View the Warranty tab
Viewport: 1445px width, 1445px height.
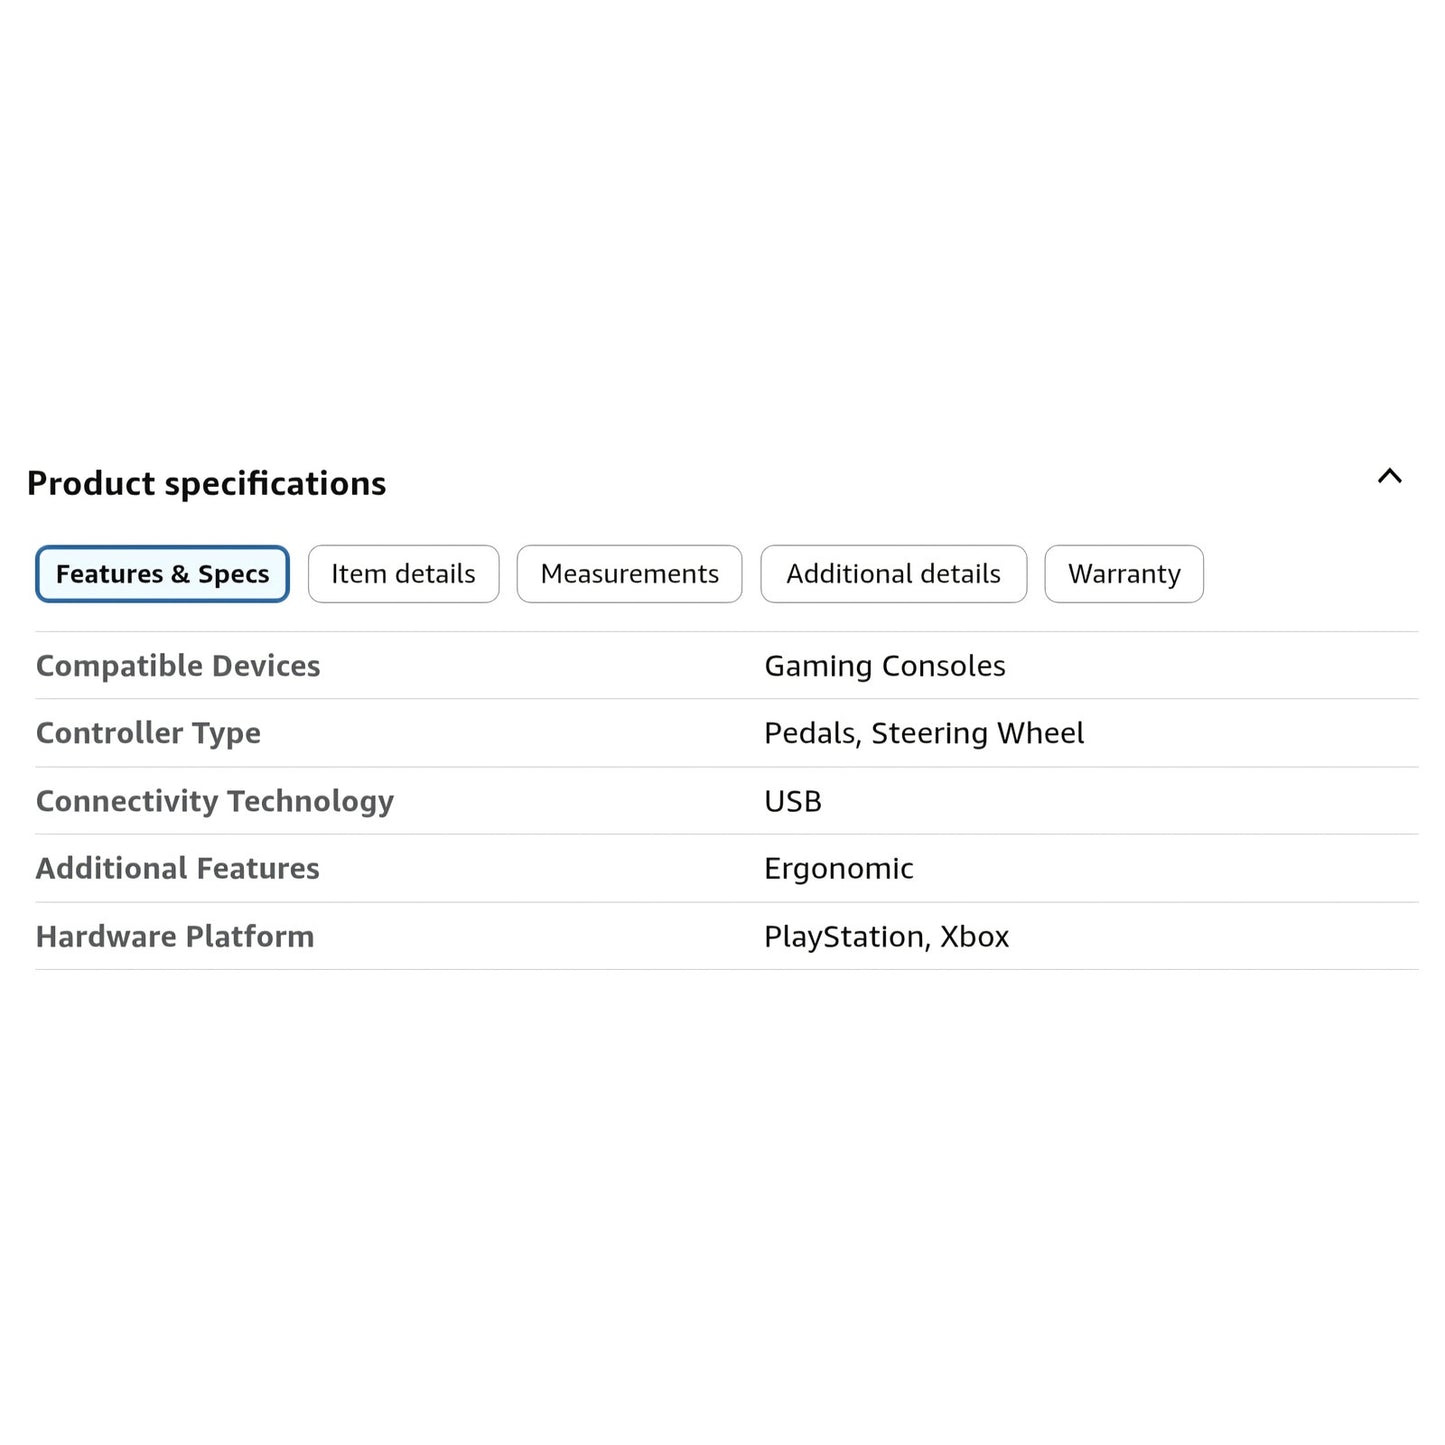1123,574
